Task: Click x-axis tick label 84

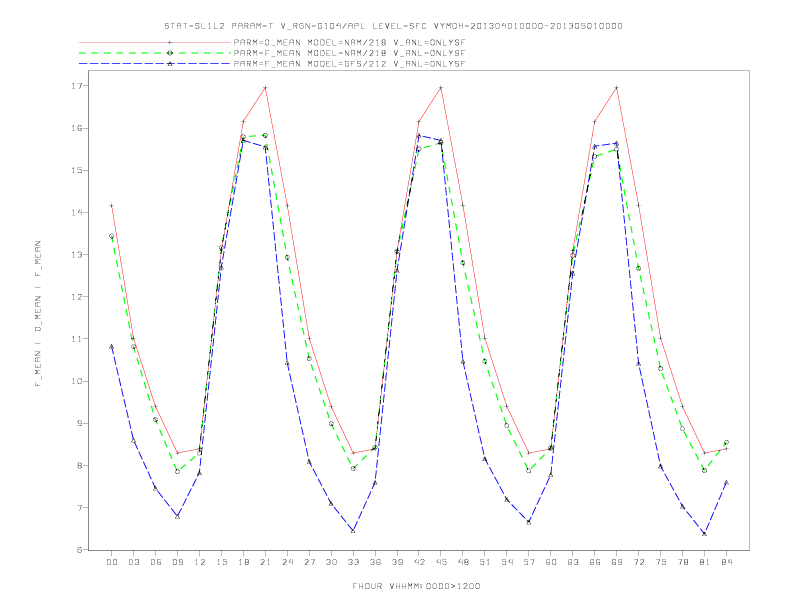Action: (x=726, y=562)
